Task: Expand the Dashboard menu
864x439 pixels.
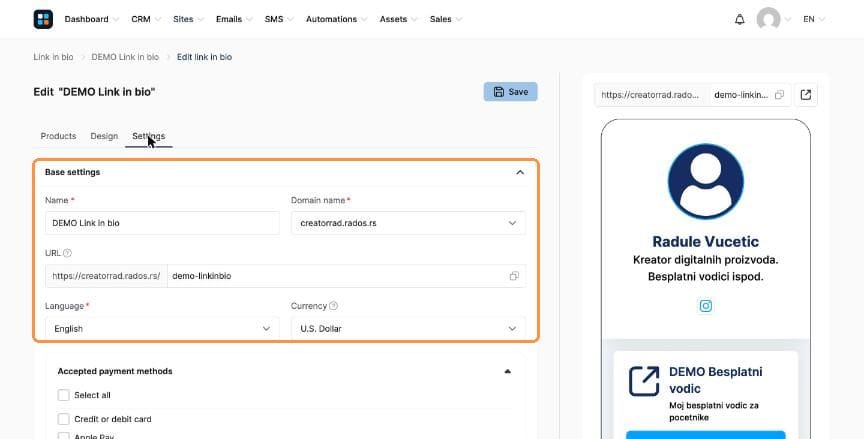Action: (91, 19)
